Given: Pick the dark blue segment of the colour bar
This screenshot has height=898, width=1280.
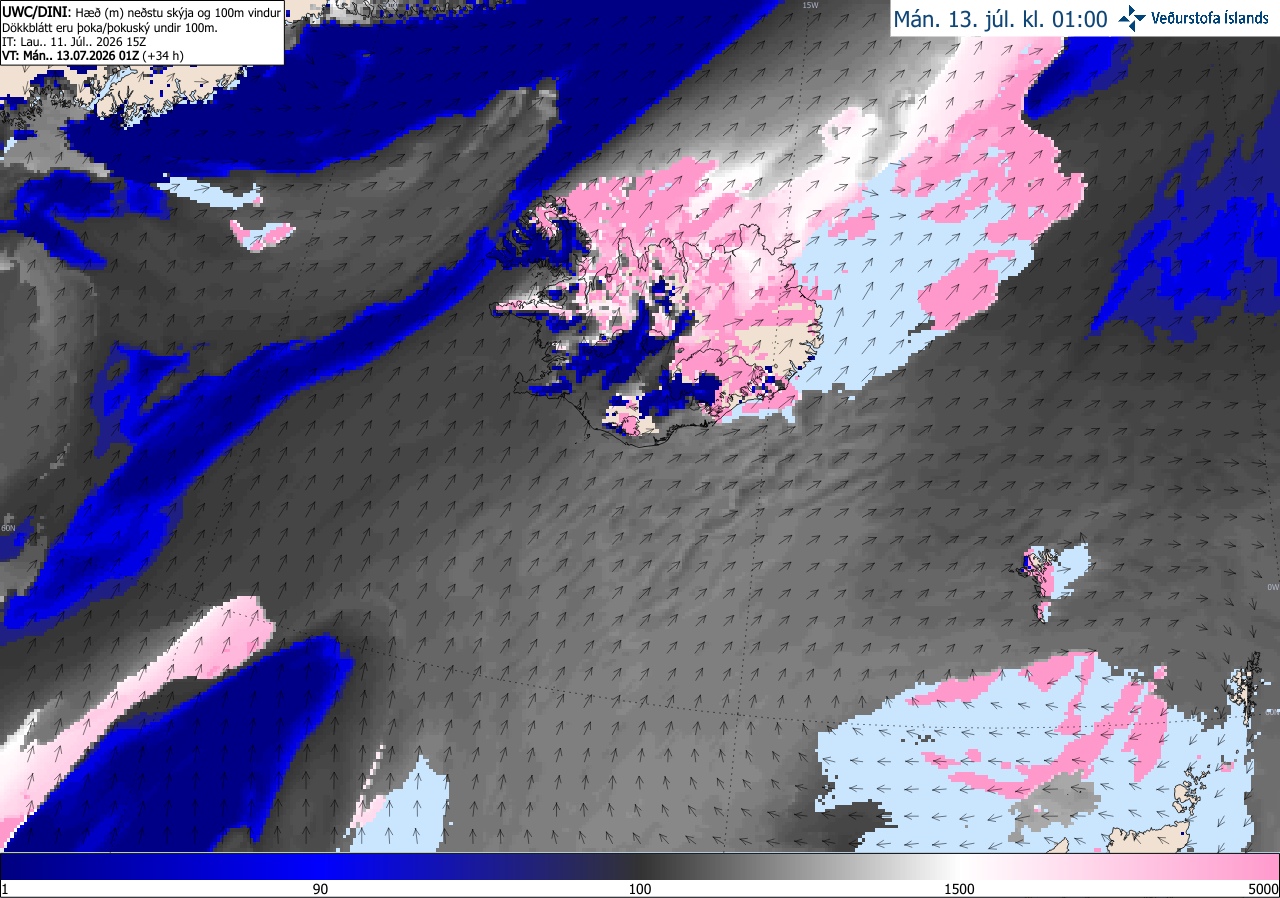Looking at the screenshot, I should pyautogui.click(x=200, y=866).
